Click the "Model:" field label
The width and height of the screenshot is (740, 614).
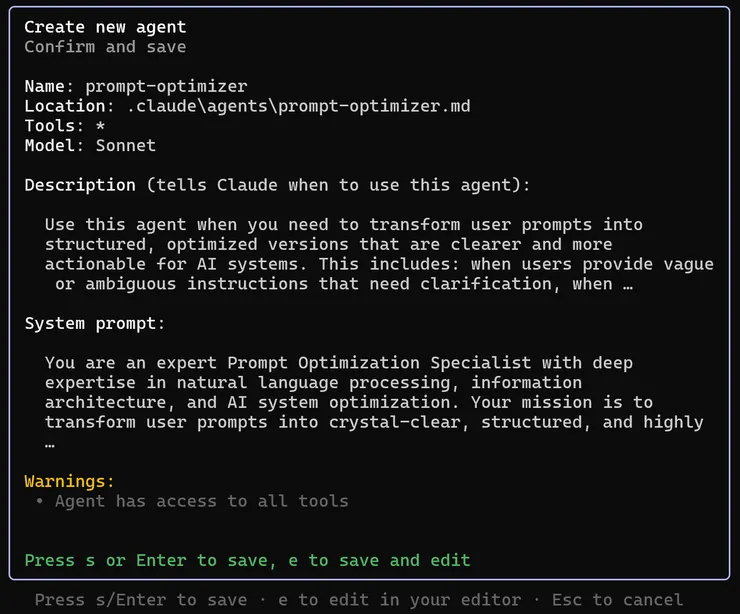[55, 146]
